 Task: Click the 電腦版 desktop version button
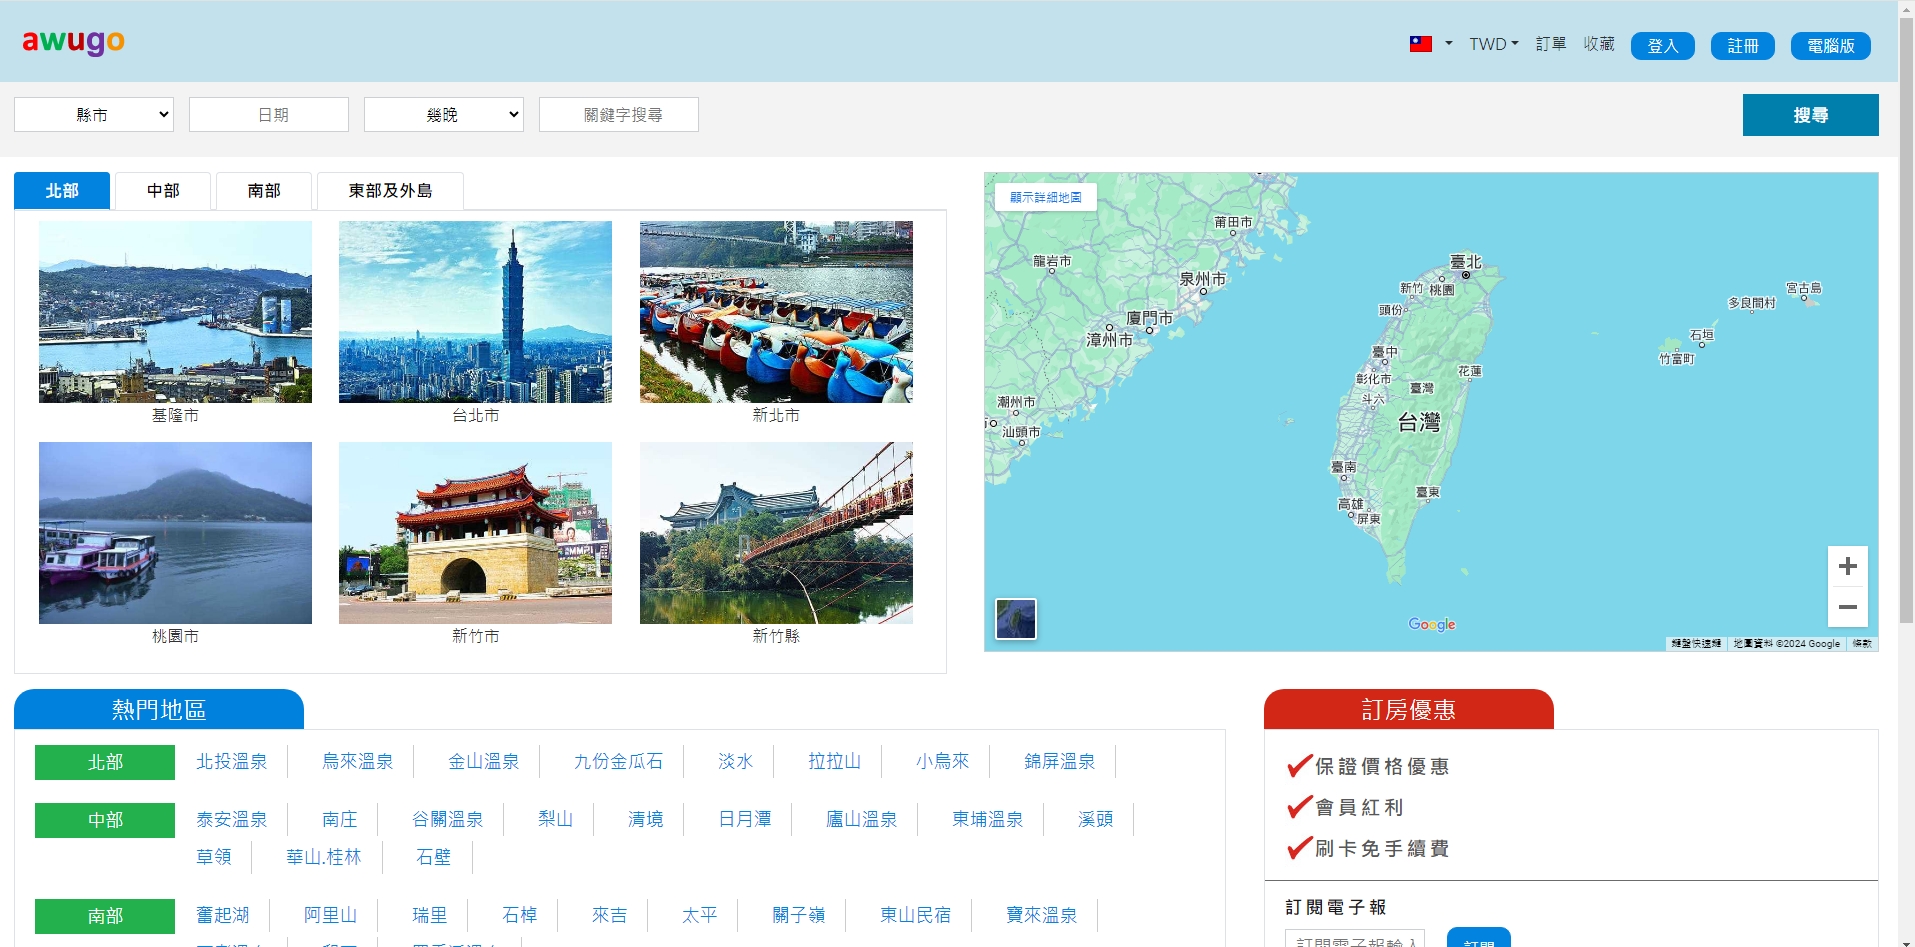pos(1830,46)
